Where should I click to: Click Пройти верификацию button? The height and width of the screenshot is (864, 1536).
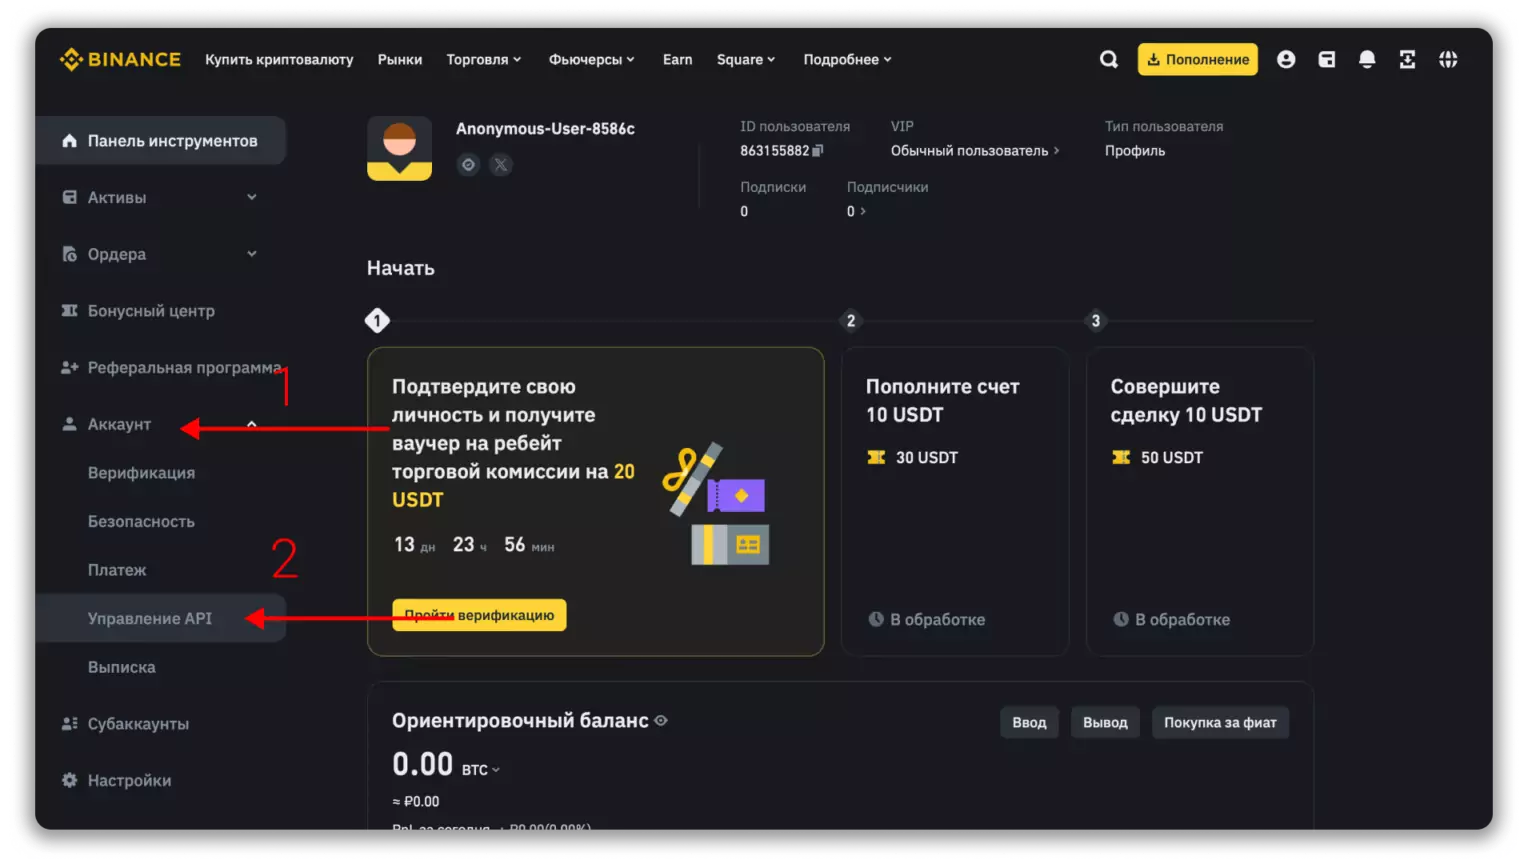point(479,615)
